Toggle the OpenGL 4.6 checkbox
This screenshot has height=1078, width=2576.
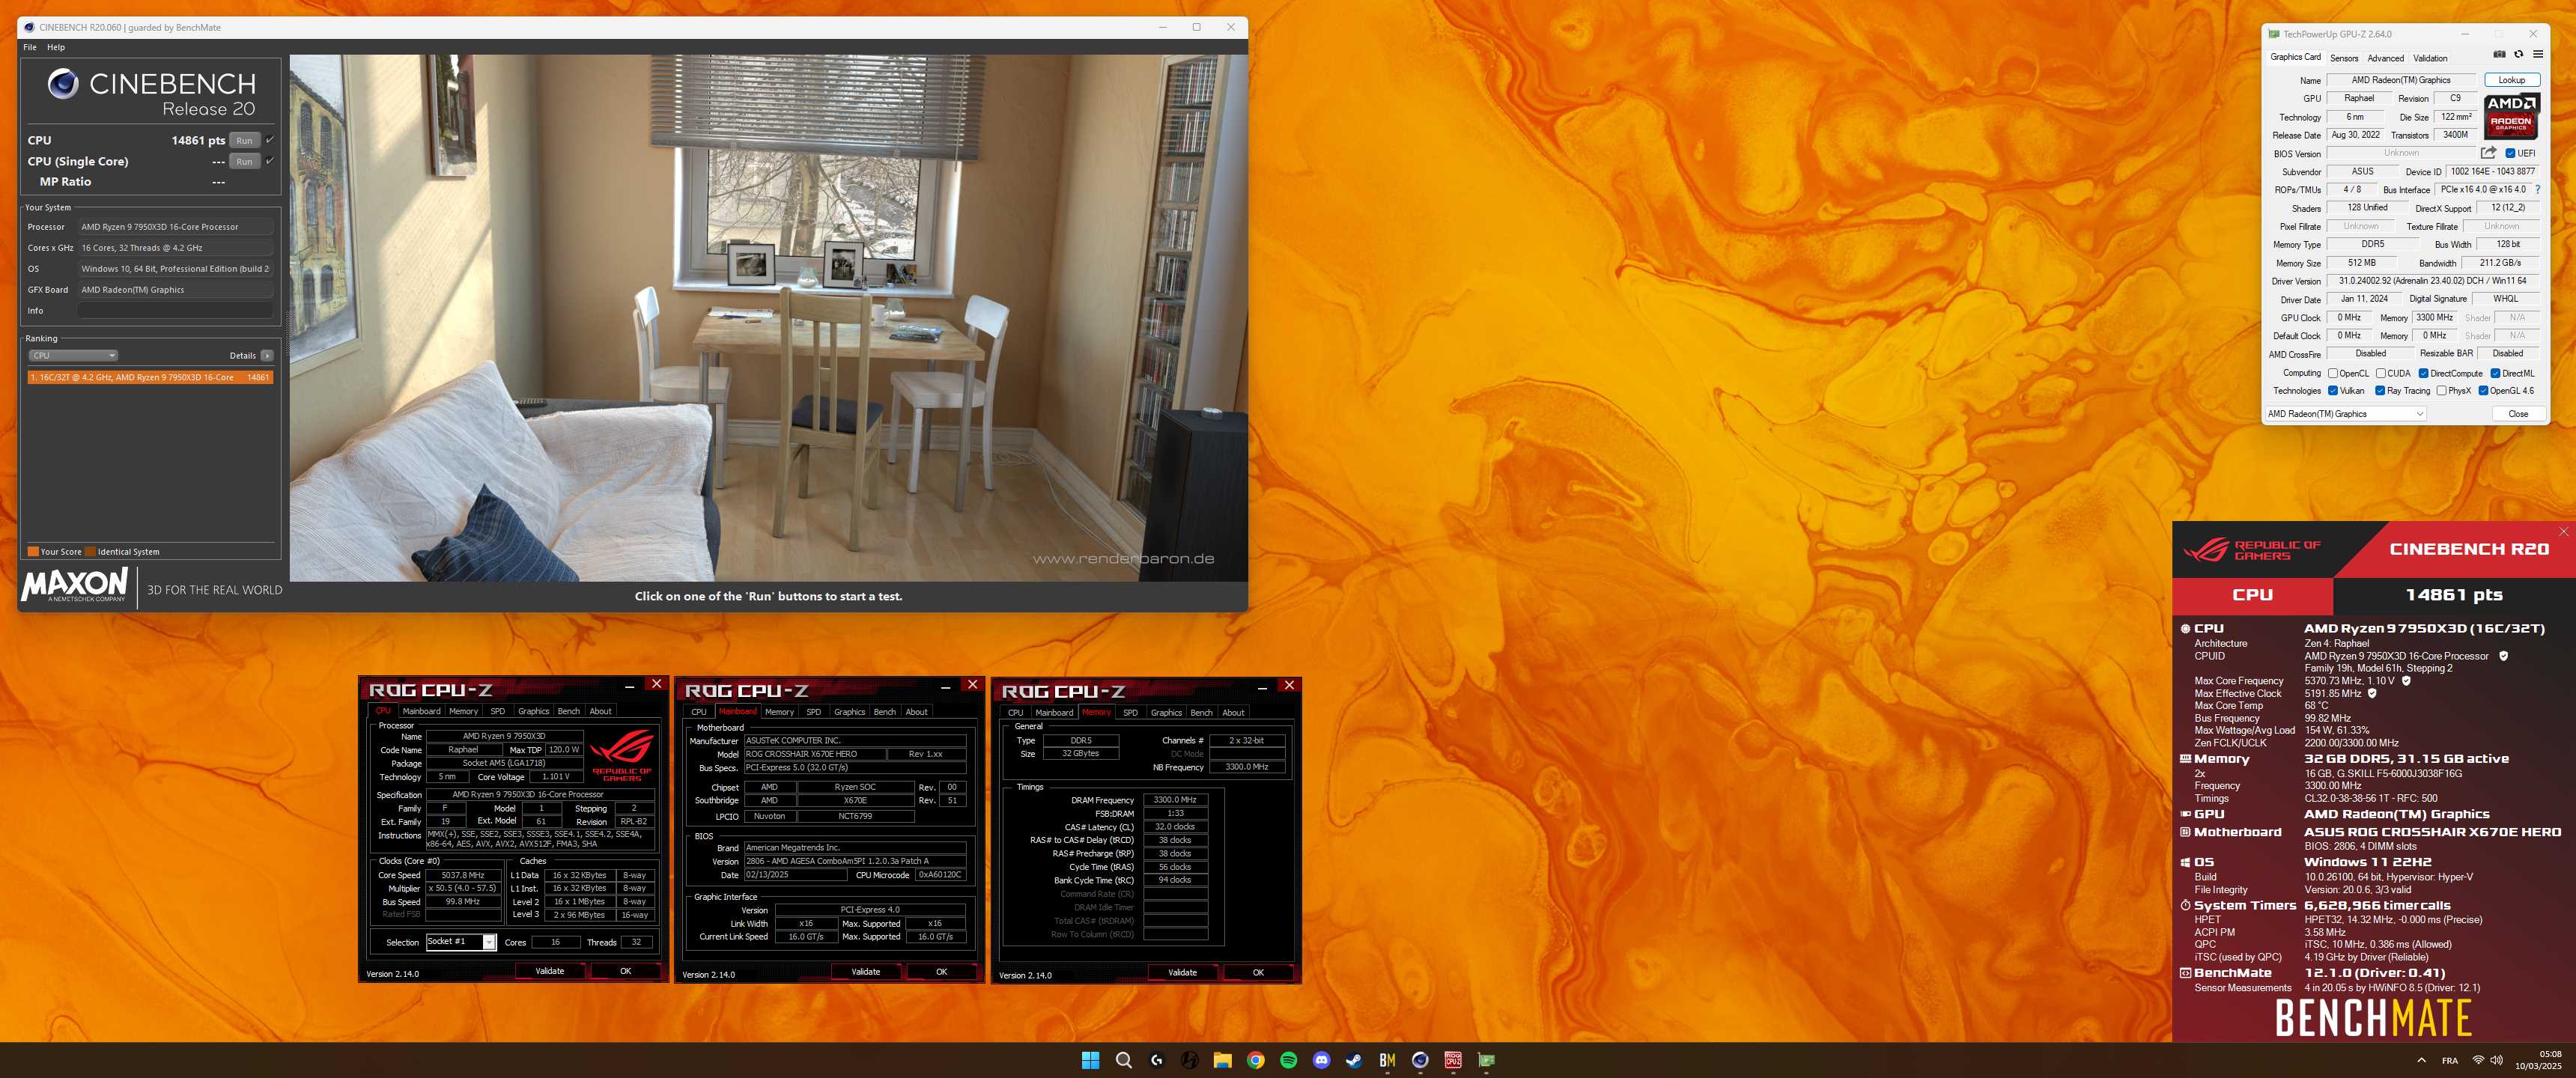(2483, 391)
